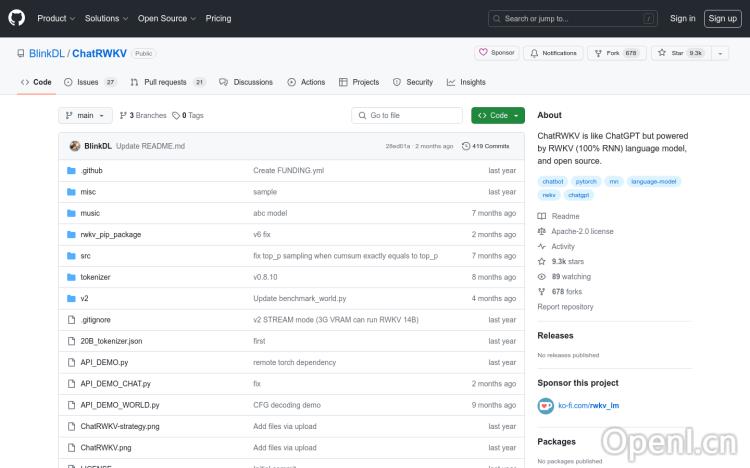Open the commit history clock icon
The height and width of the screenshot is (468, 750).
pyautogui.click(x=466, y=146)
